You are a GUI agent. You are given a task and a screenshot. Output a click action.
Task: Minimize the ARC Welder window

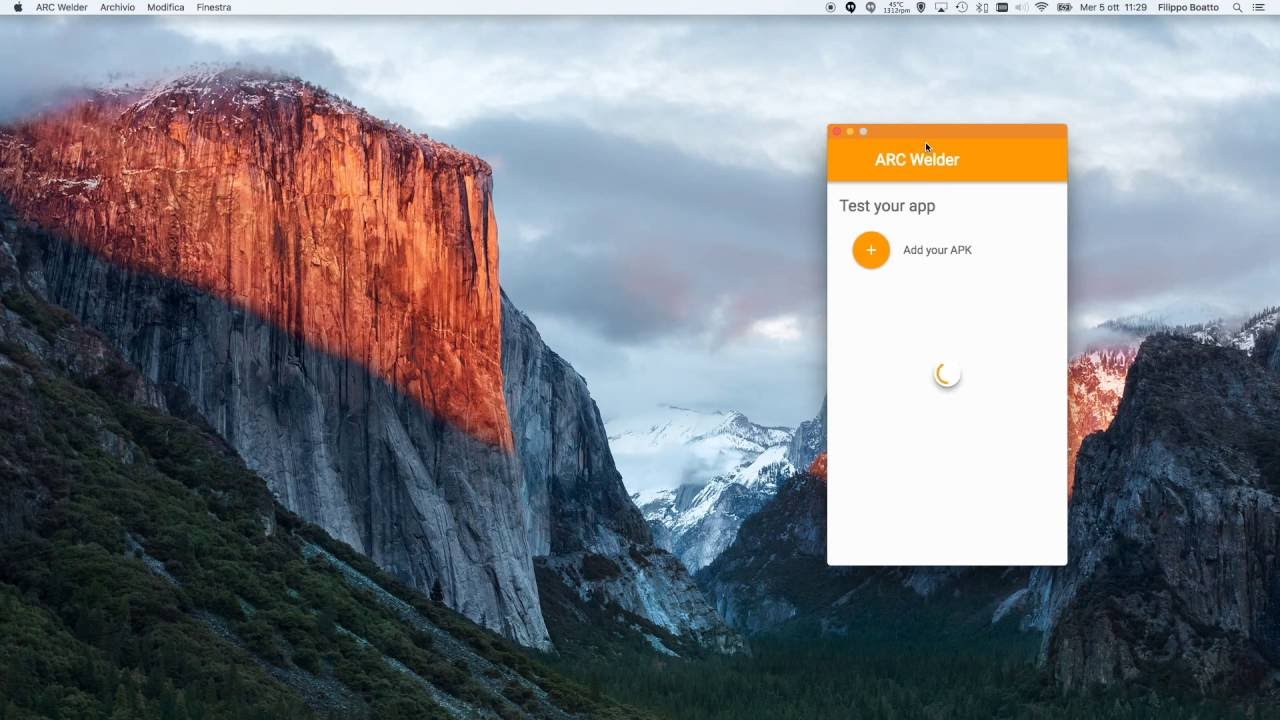click(x=850, y=131)
